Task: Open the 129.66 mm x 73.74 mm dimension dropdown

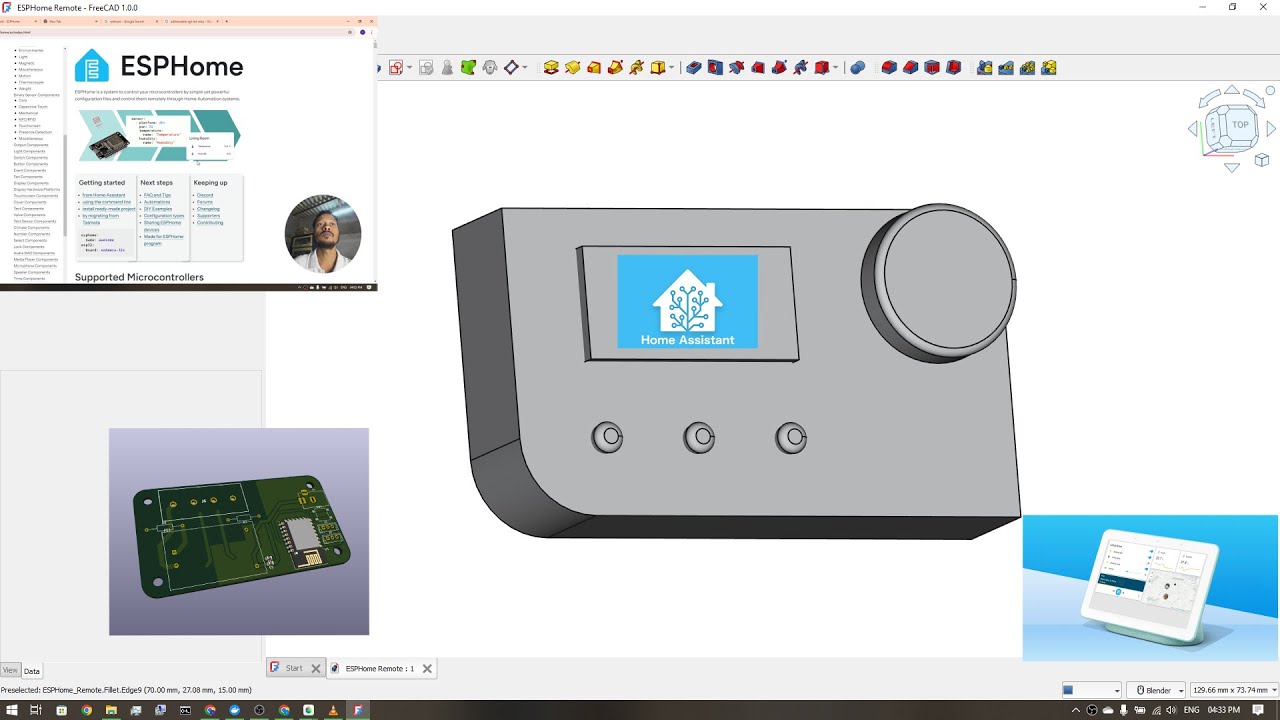Action: pyautogui.click(x=1234, y=690)
